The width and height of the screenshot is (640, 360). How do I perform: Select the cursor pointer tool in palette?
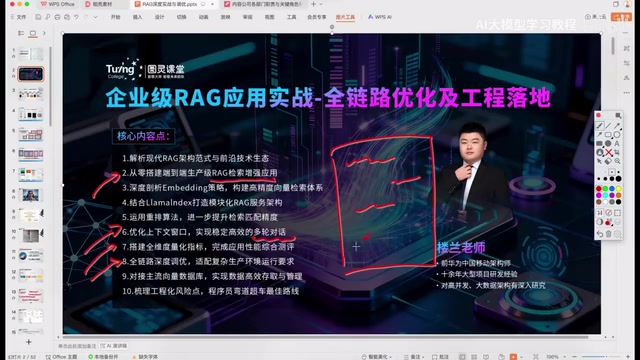(599, 161)
